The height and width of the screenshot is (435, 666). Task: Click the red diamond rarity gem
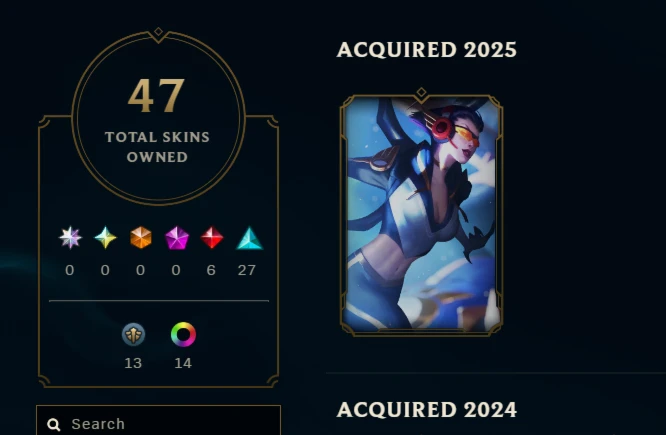pos(212,237)
